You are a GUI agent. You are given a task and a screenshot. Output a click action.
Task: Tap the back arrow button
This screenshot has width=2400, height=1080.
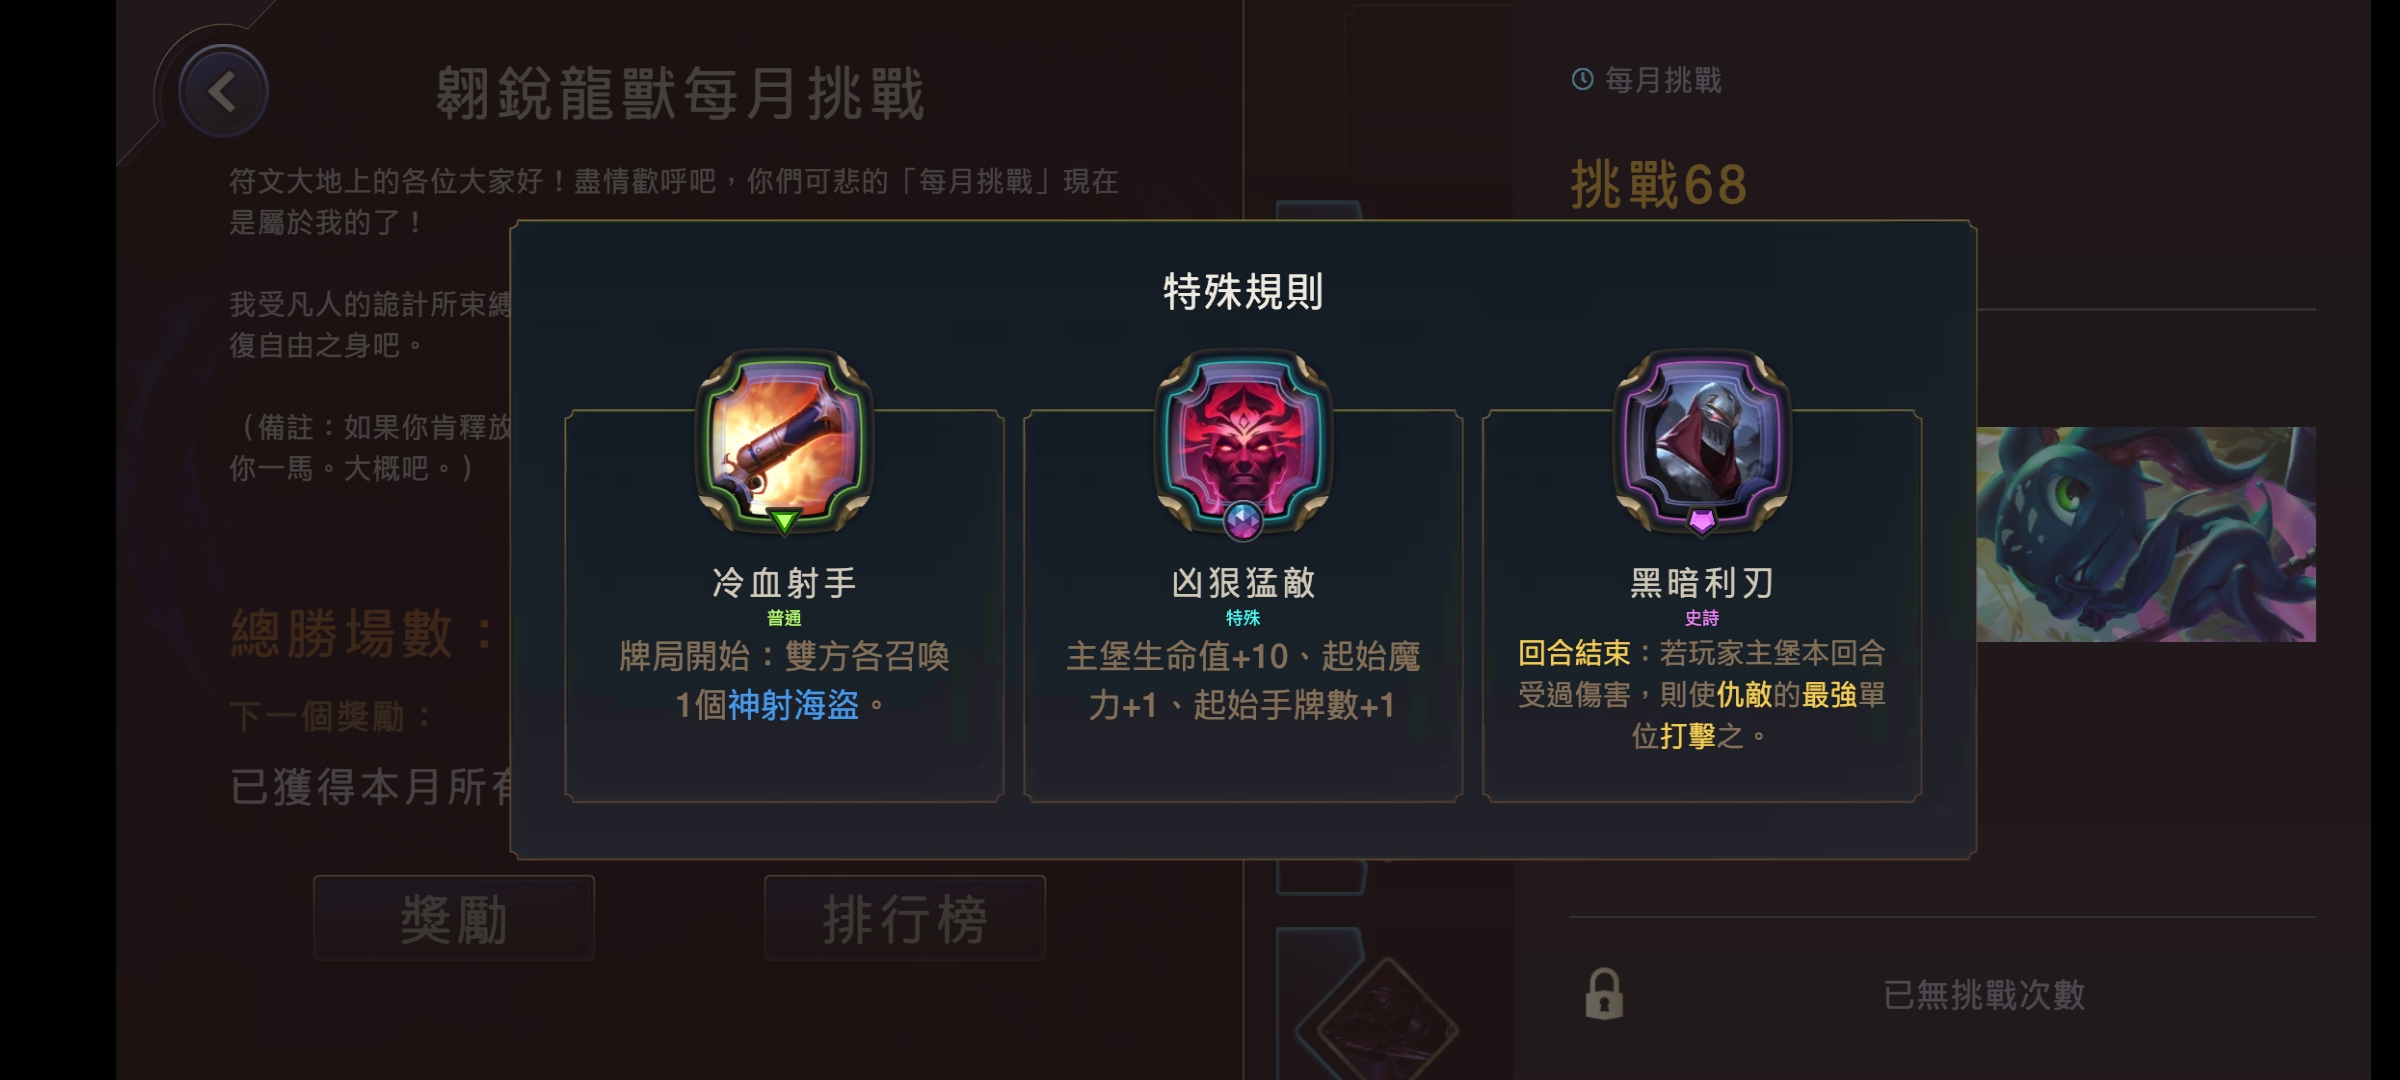(223, 92)
